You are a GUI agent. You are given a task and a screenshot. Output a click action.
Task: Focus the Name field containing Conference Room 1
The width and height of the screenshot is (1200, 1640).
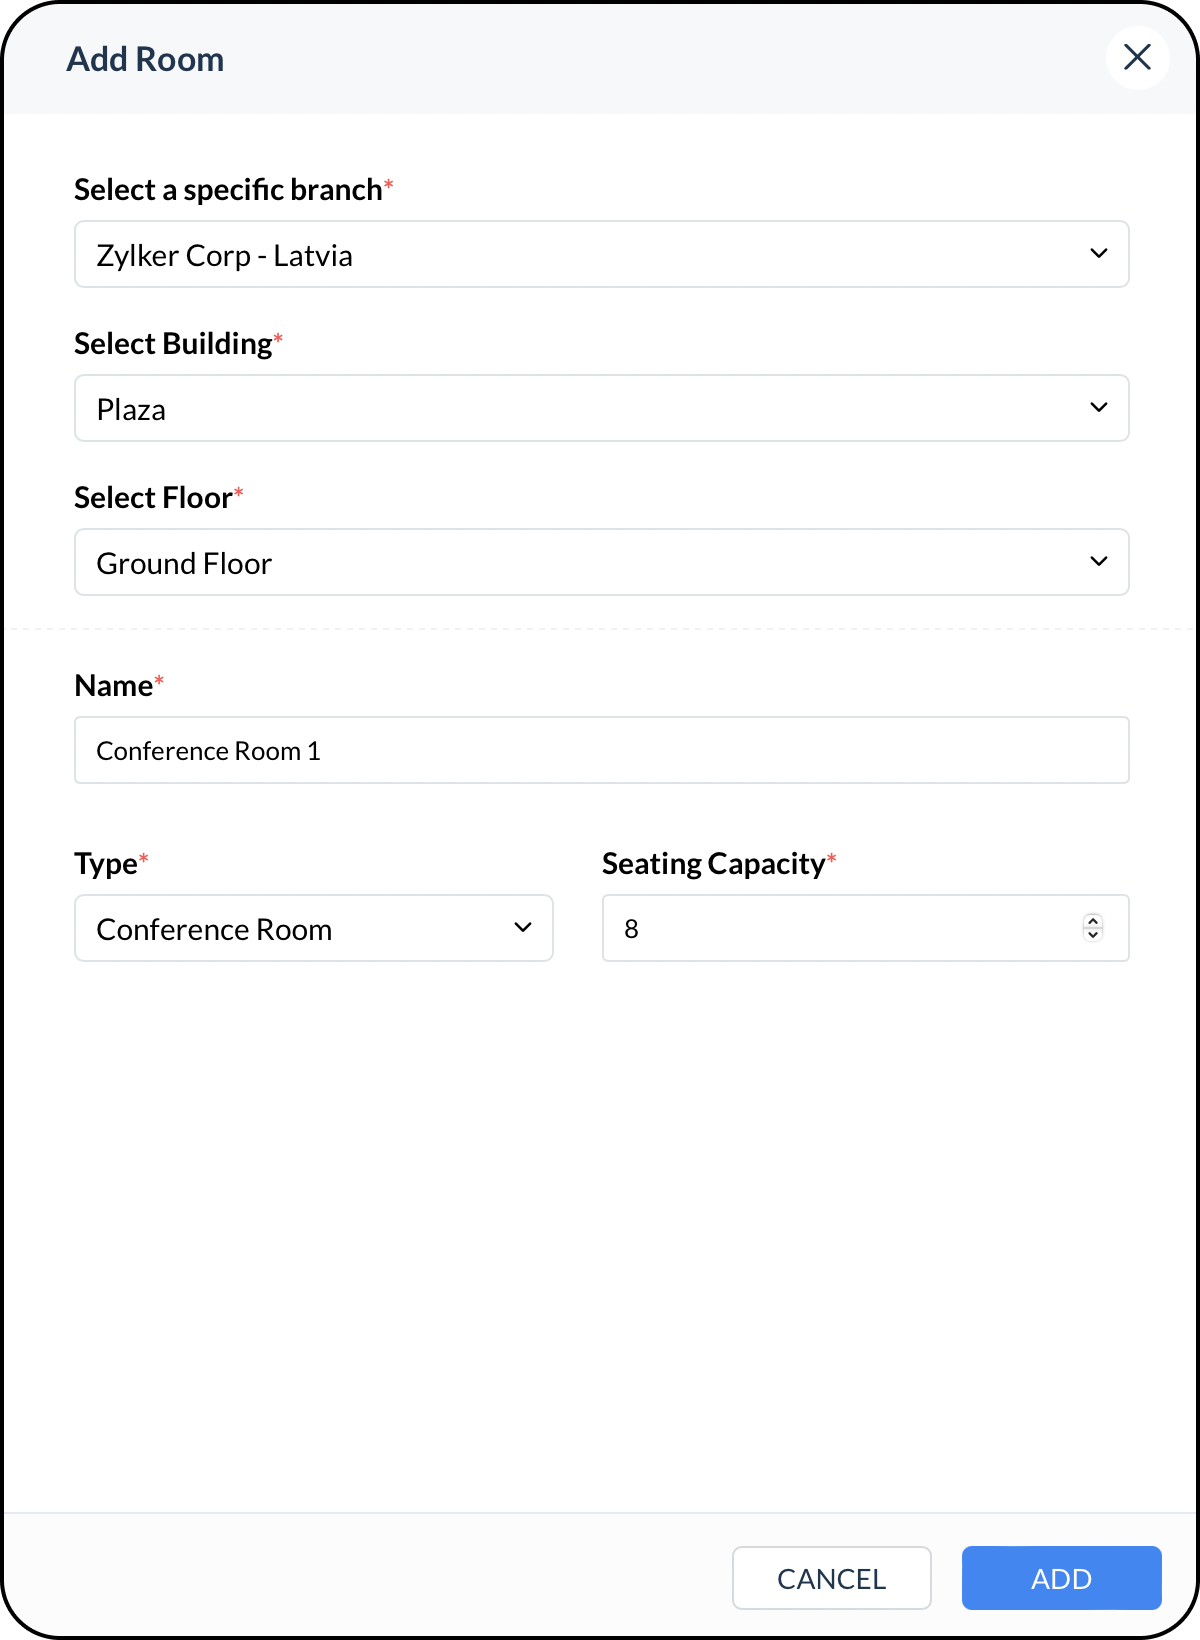click(602, 750)
